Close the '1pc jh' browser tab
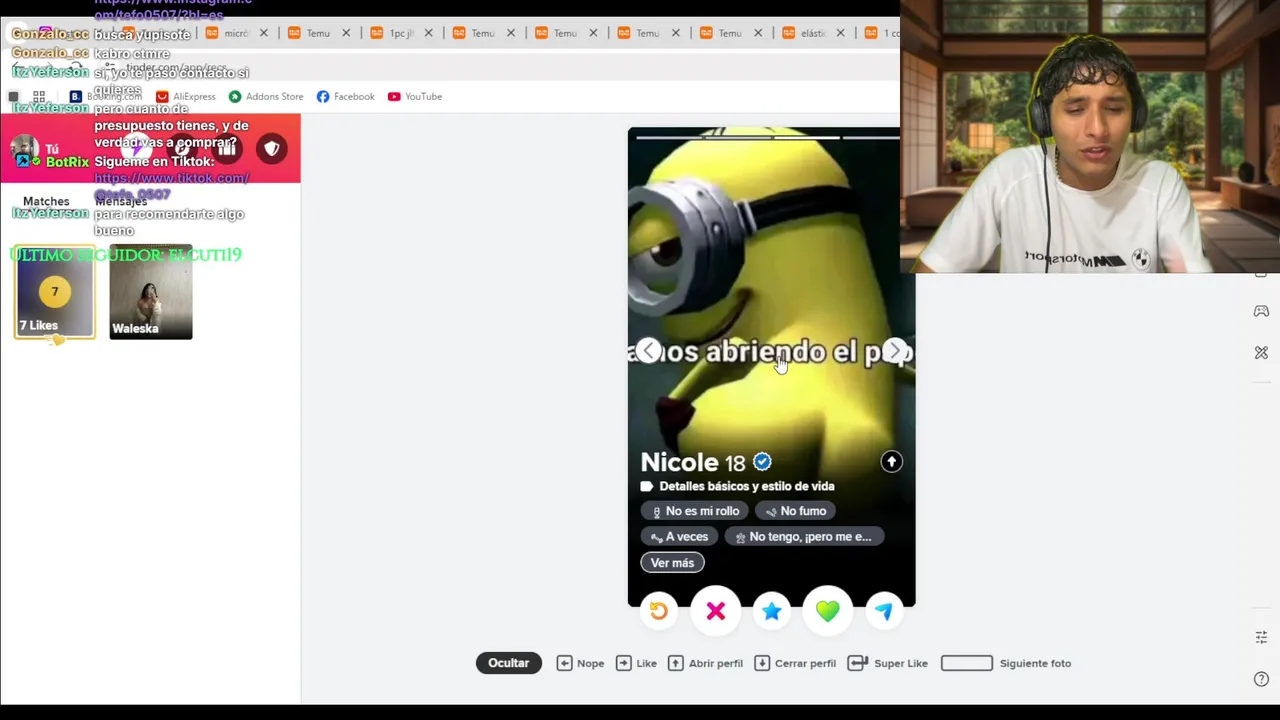Image resolution: width=1280 pixels, height=720 pixels. pos(429,33)
